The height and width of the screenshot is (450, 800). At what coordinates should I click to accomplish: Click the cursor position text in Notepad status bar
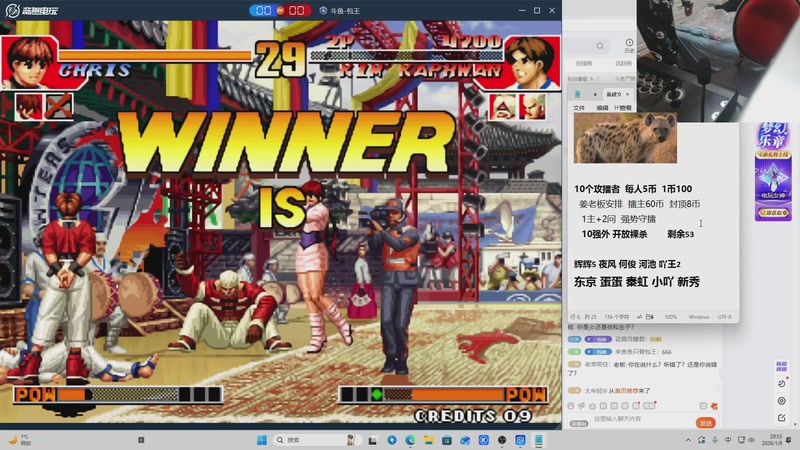tap(583, 317)
